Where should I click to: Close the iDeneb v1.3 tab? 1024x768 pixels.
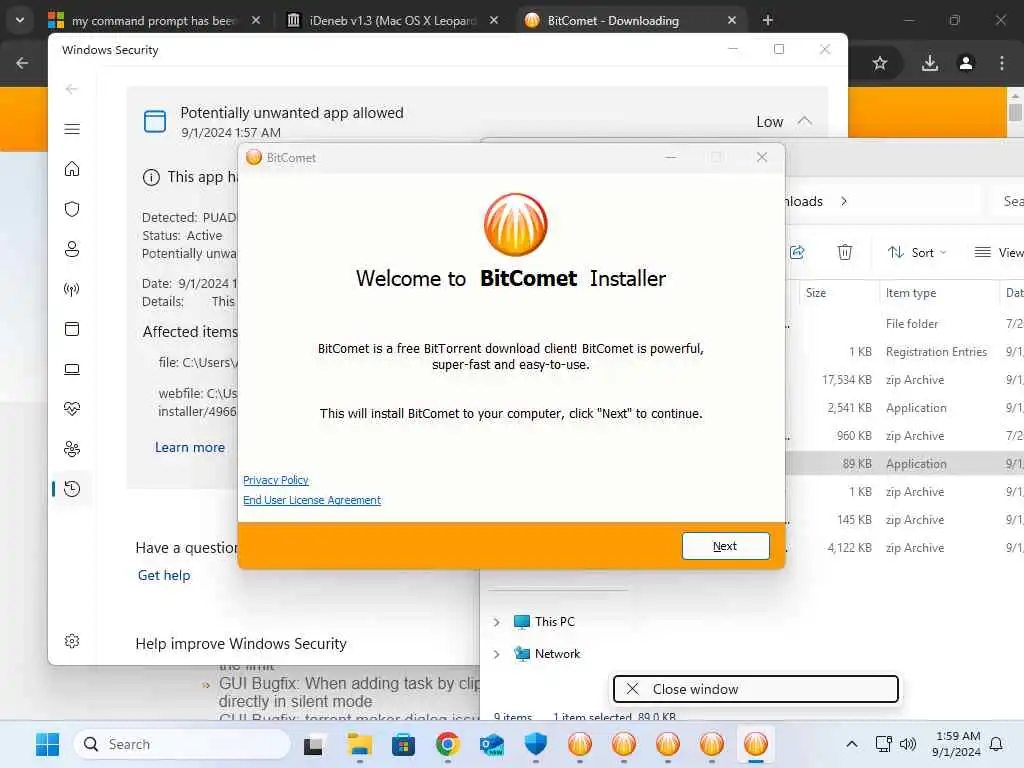494,20
